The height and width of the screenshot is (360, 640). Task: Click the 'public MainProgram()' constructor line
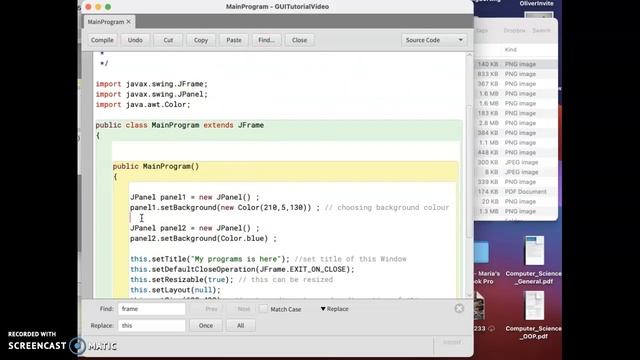point(156,166)
